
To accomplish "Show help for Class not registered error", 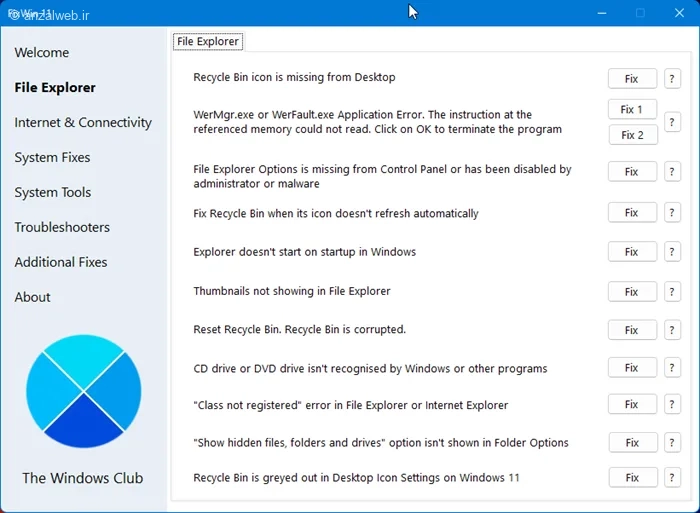I will pos(672,405).
